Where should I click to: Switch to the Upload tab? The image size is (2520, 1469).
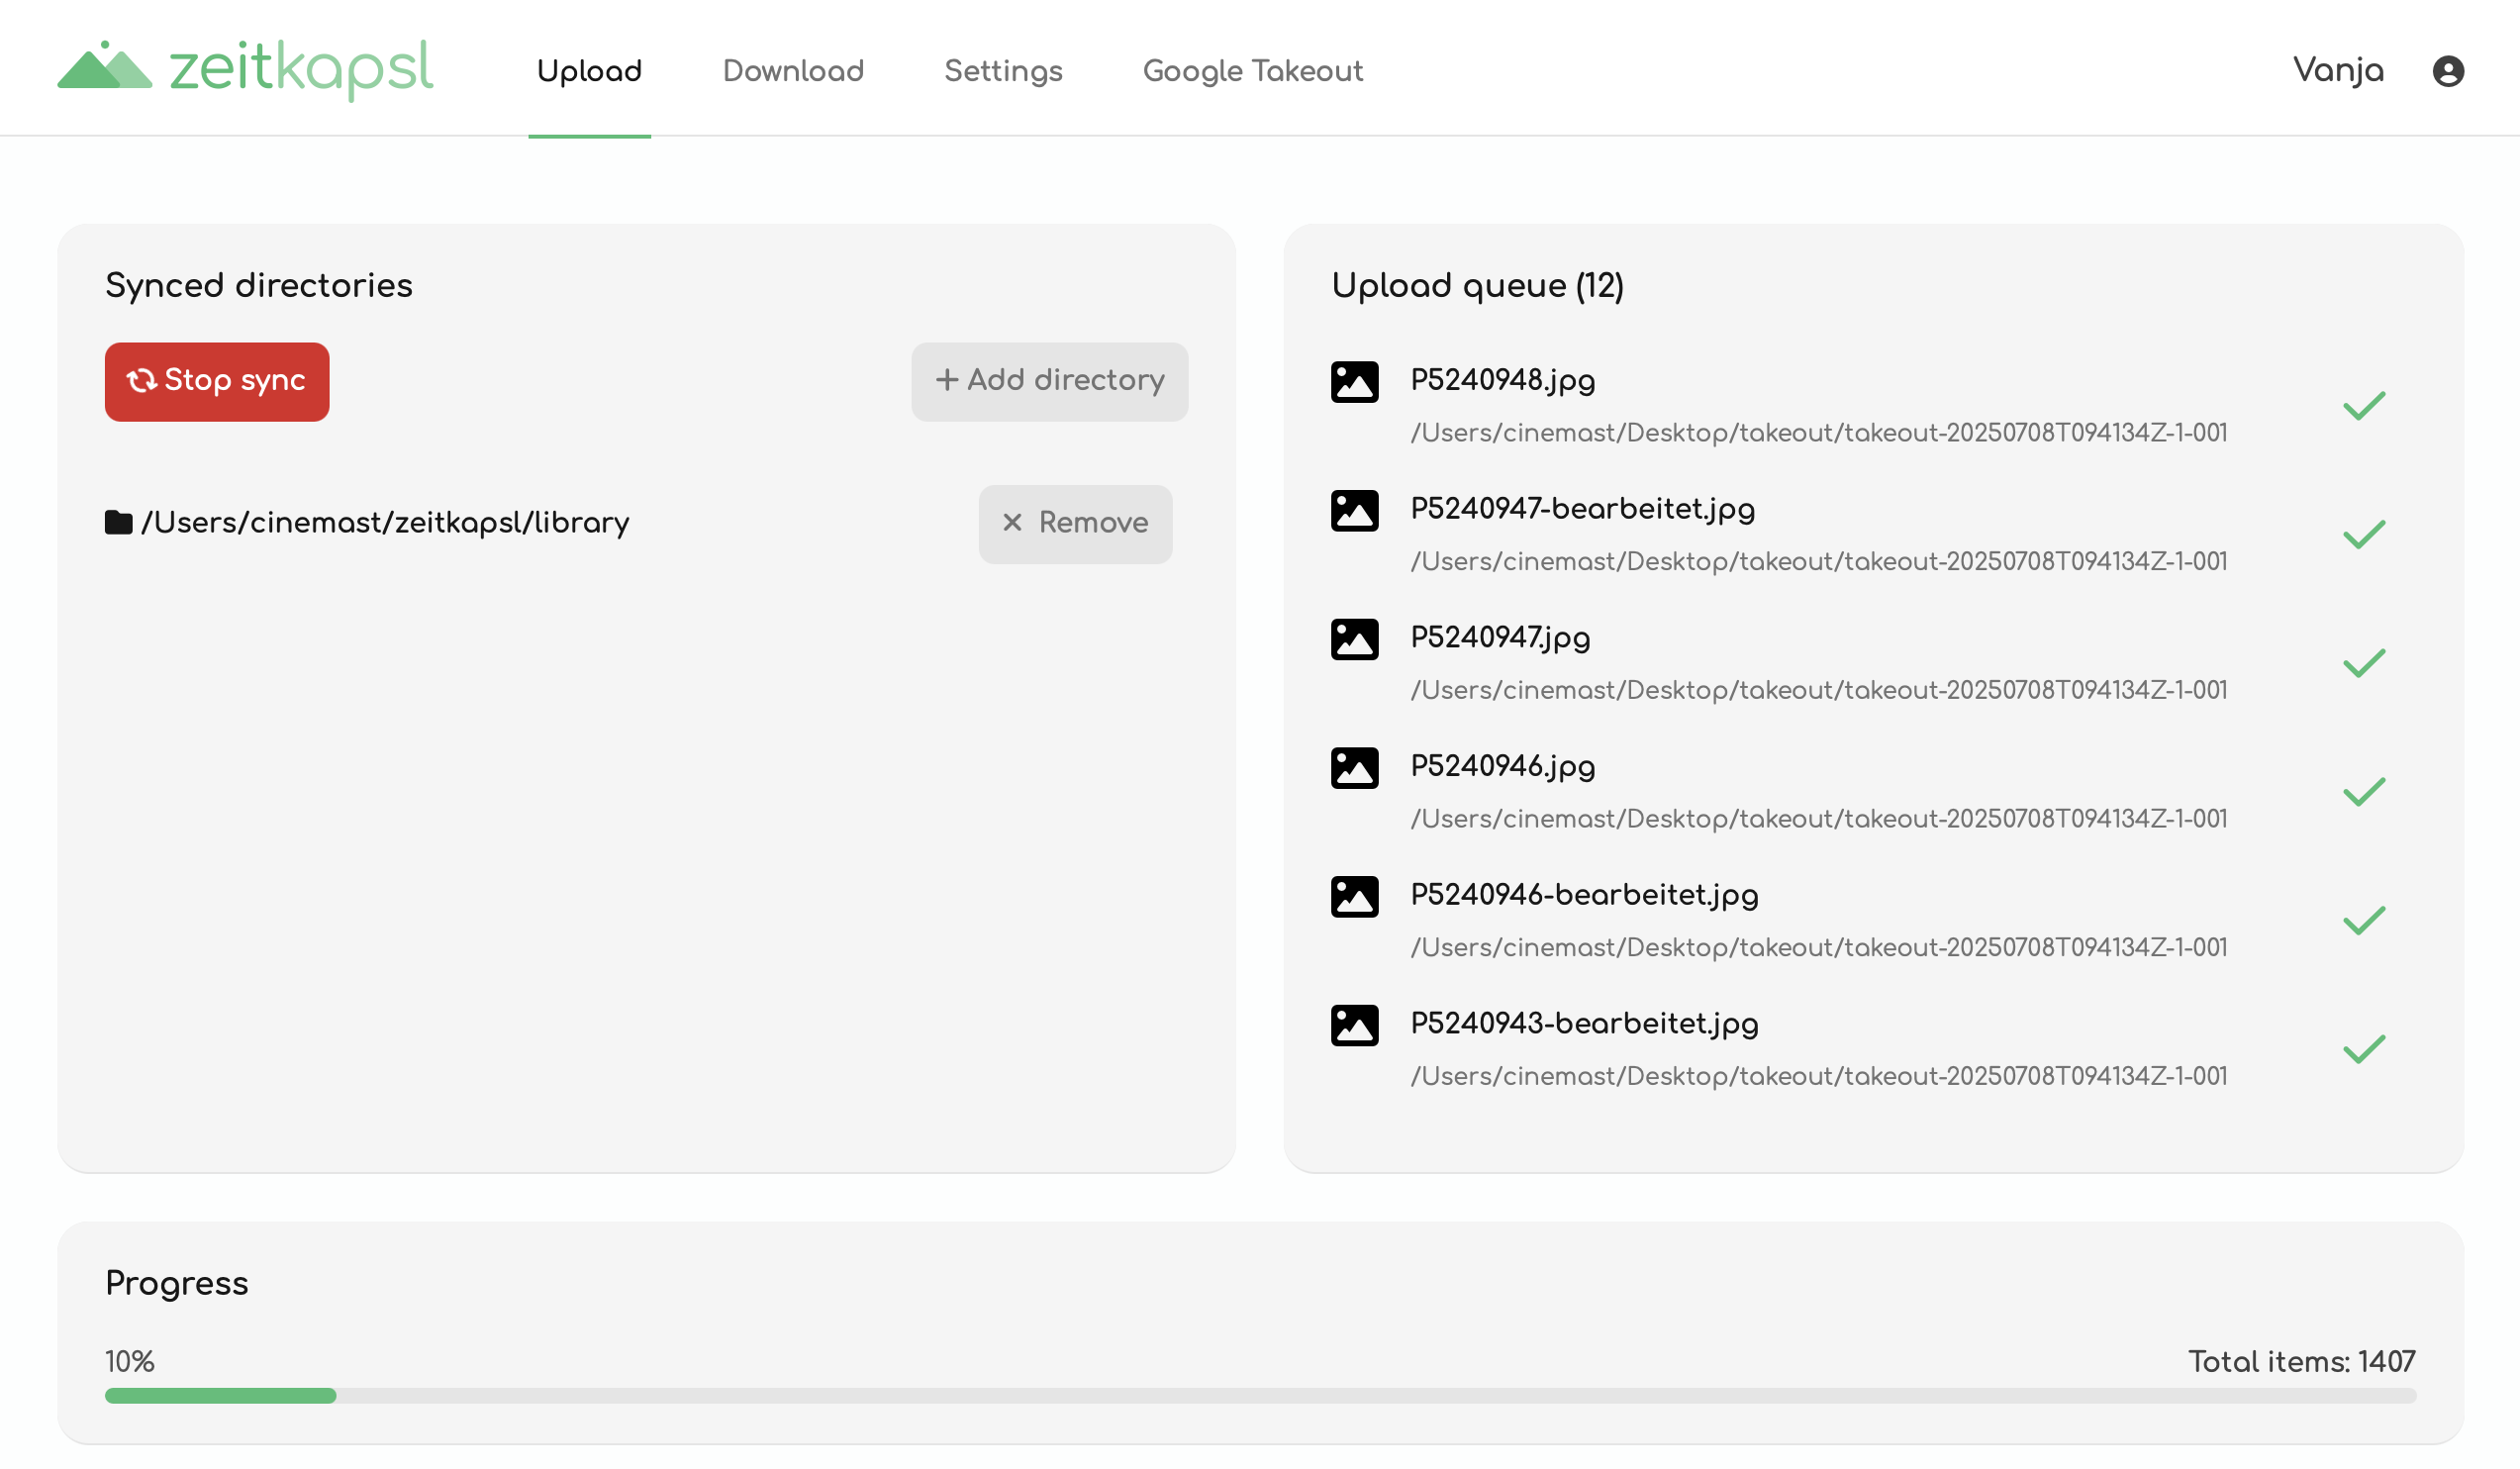point(589,71)
